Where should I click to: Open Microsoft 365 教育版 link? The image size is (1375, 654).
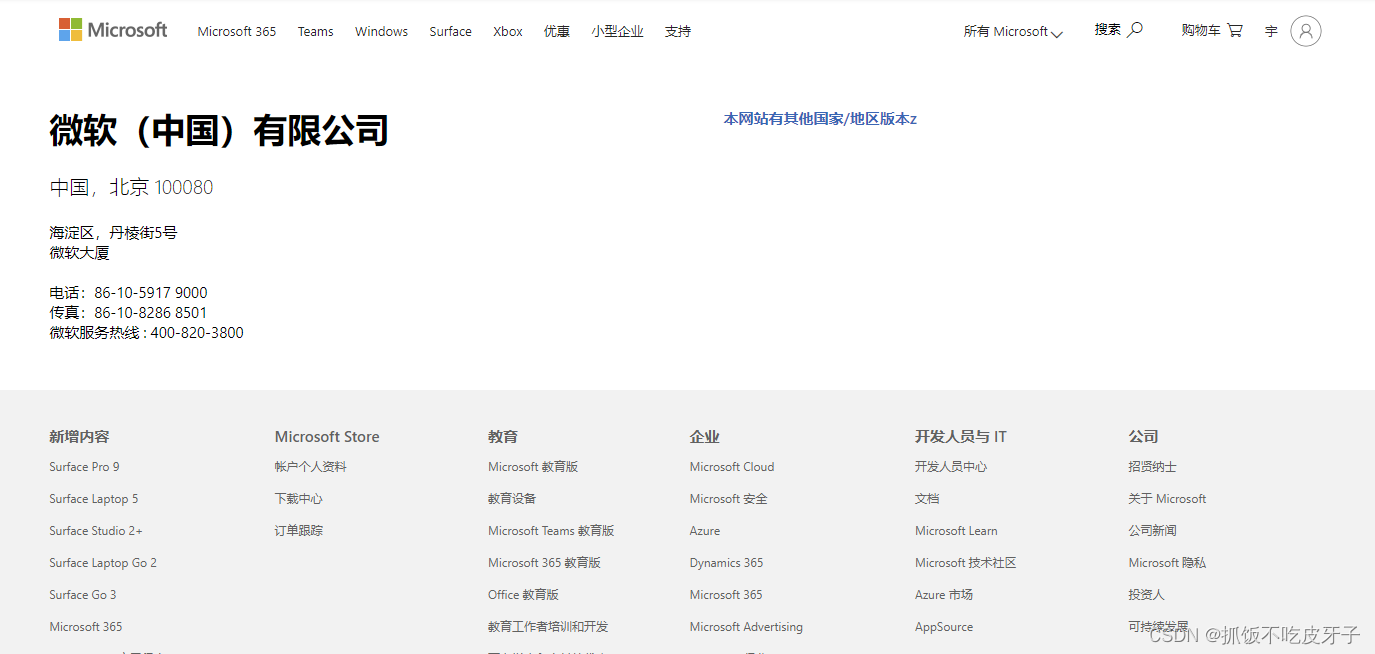pos(544,563)
